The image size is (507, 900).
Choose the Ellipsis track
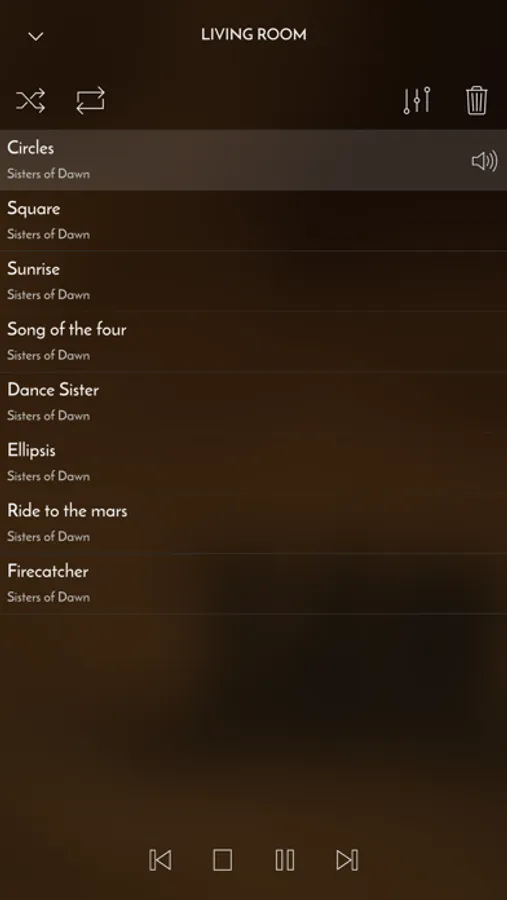[x=253, y=463]
